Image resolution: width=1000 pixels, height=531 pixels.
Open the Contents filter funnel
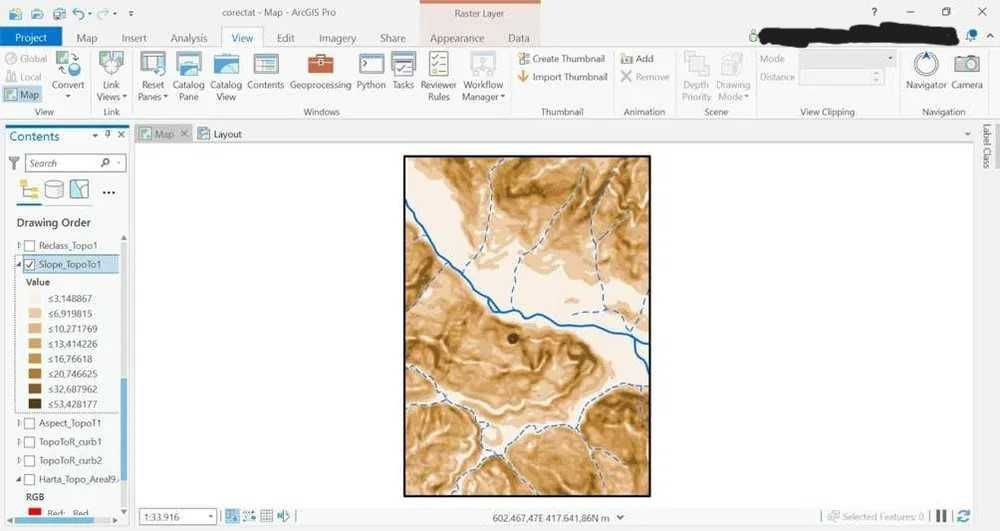coord(13,163)
